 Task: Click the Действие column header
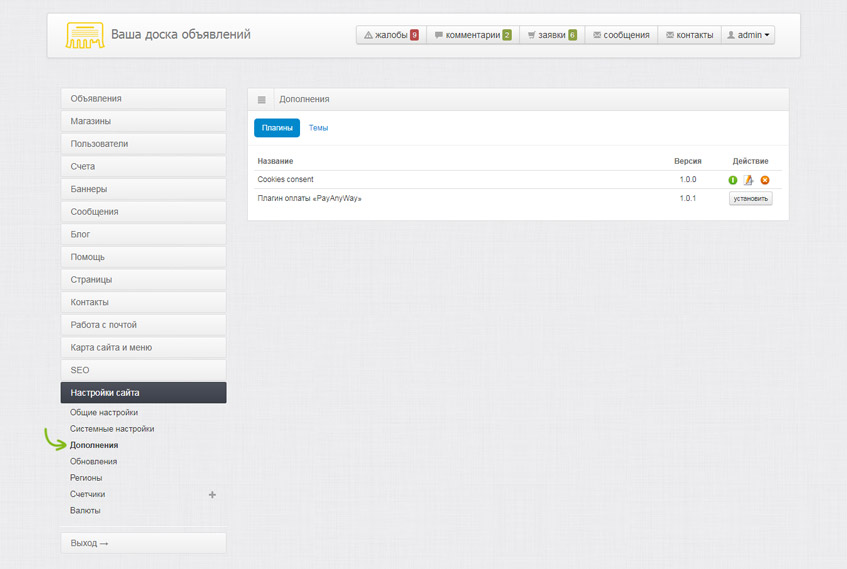point(750,161)
